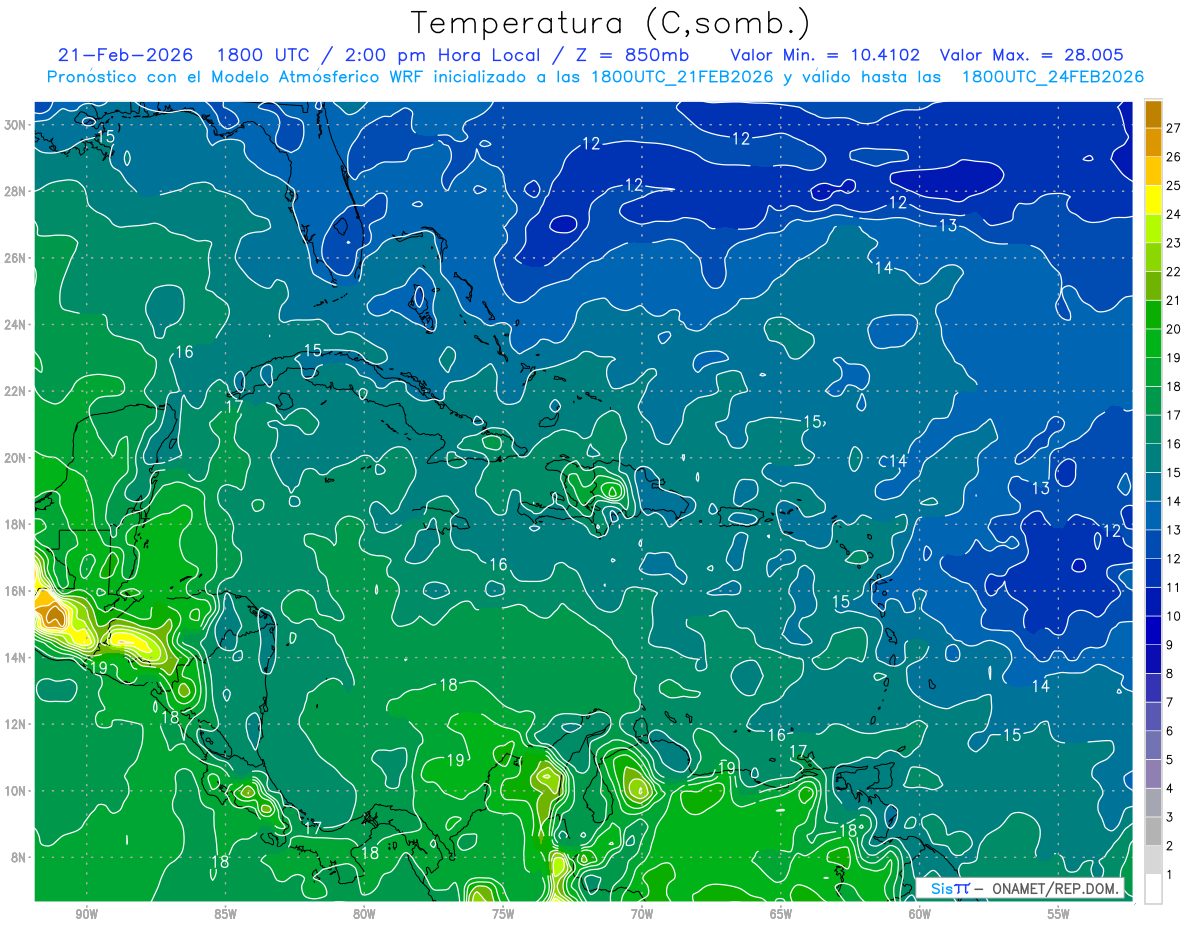The width and height of the screenshot is (1200, 927).
Task: Click the '24N' latitude axis label
Action: click(x=17, y=324)
